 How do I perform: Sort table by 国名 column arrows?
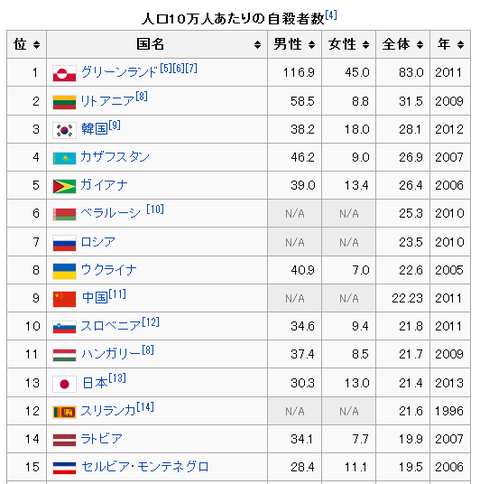(x=257, y=44)
